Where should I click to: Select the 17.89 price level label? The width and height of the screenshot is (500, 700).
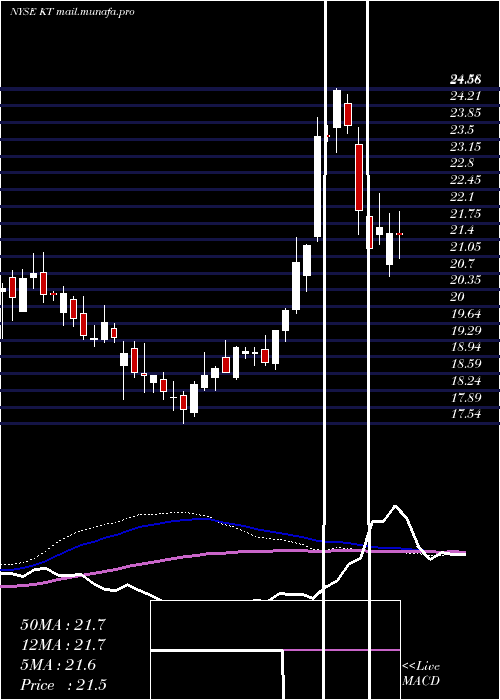click(465, 398)
